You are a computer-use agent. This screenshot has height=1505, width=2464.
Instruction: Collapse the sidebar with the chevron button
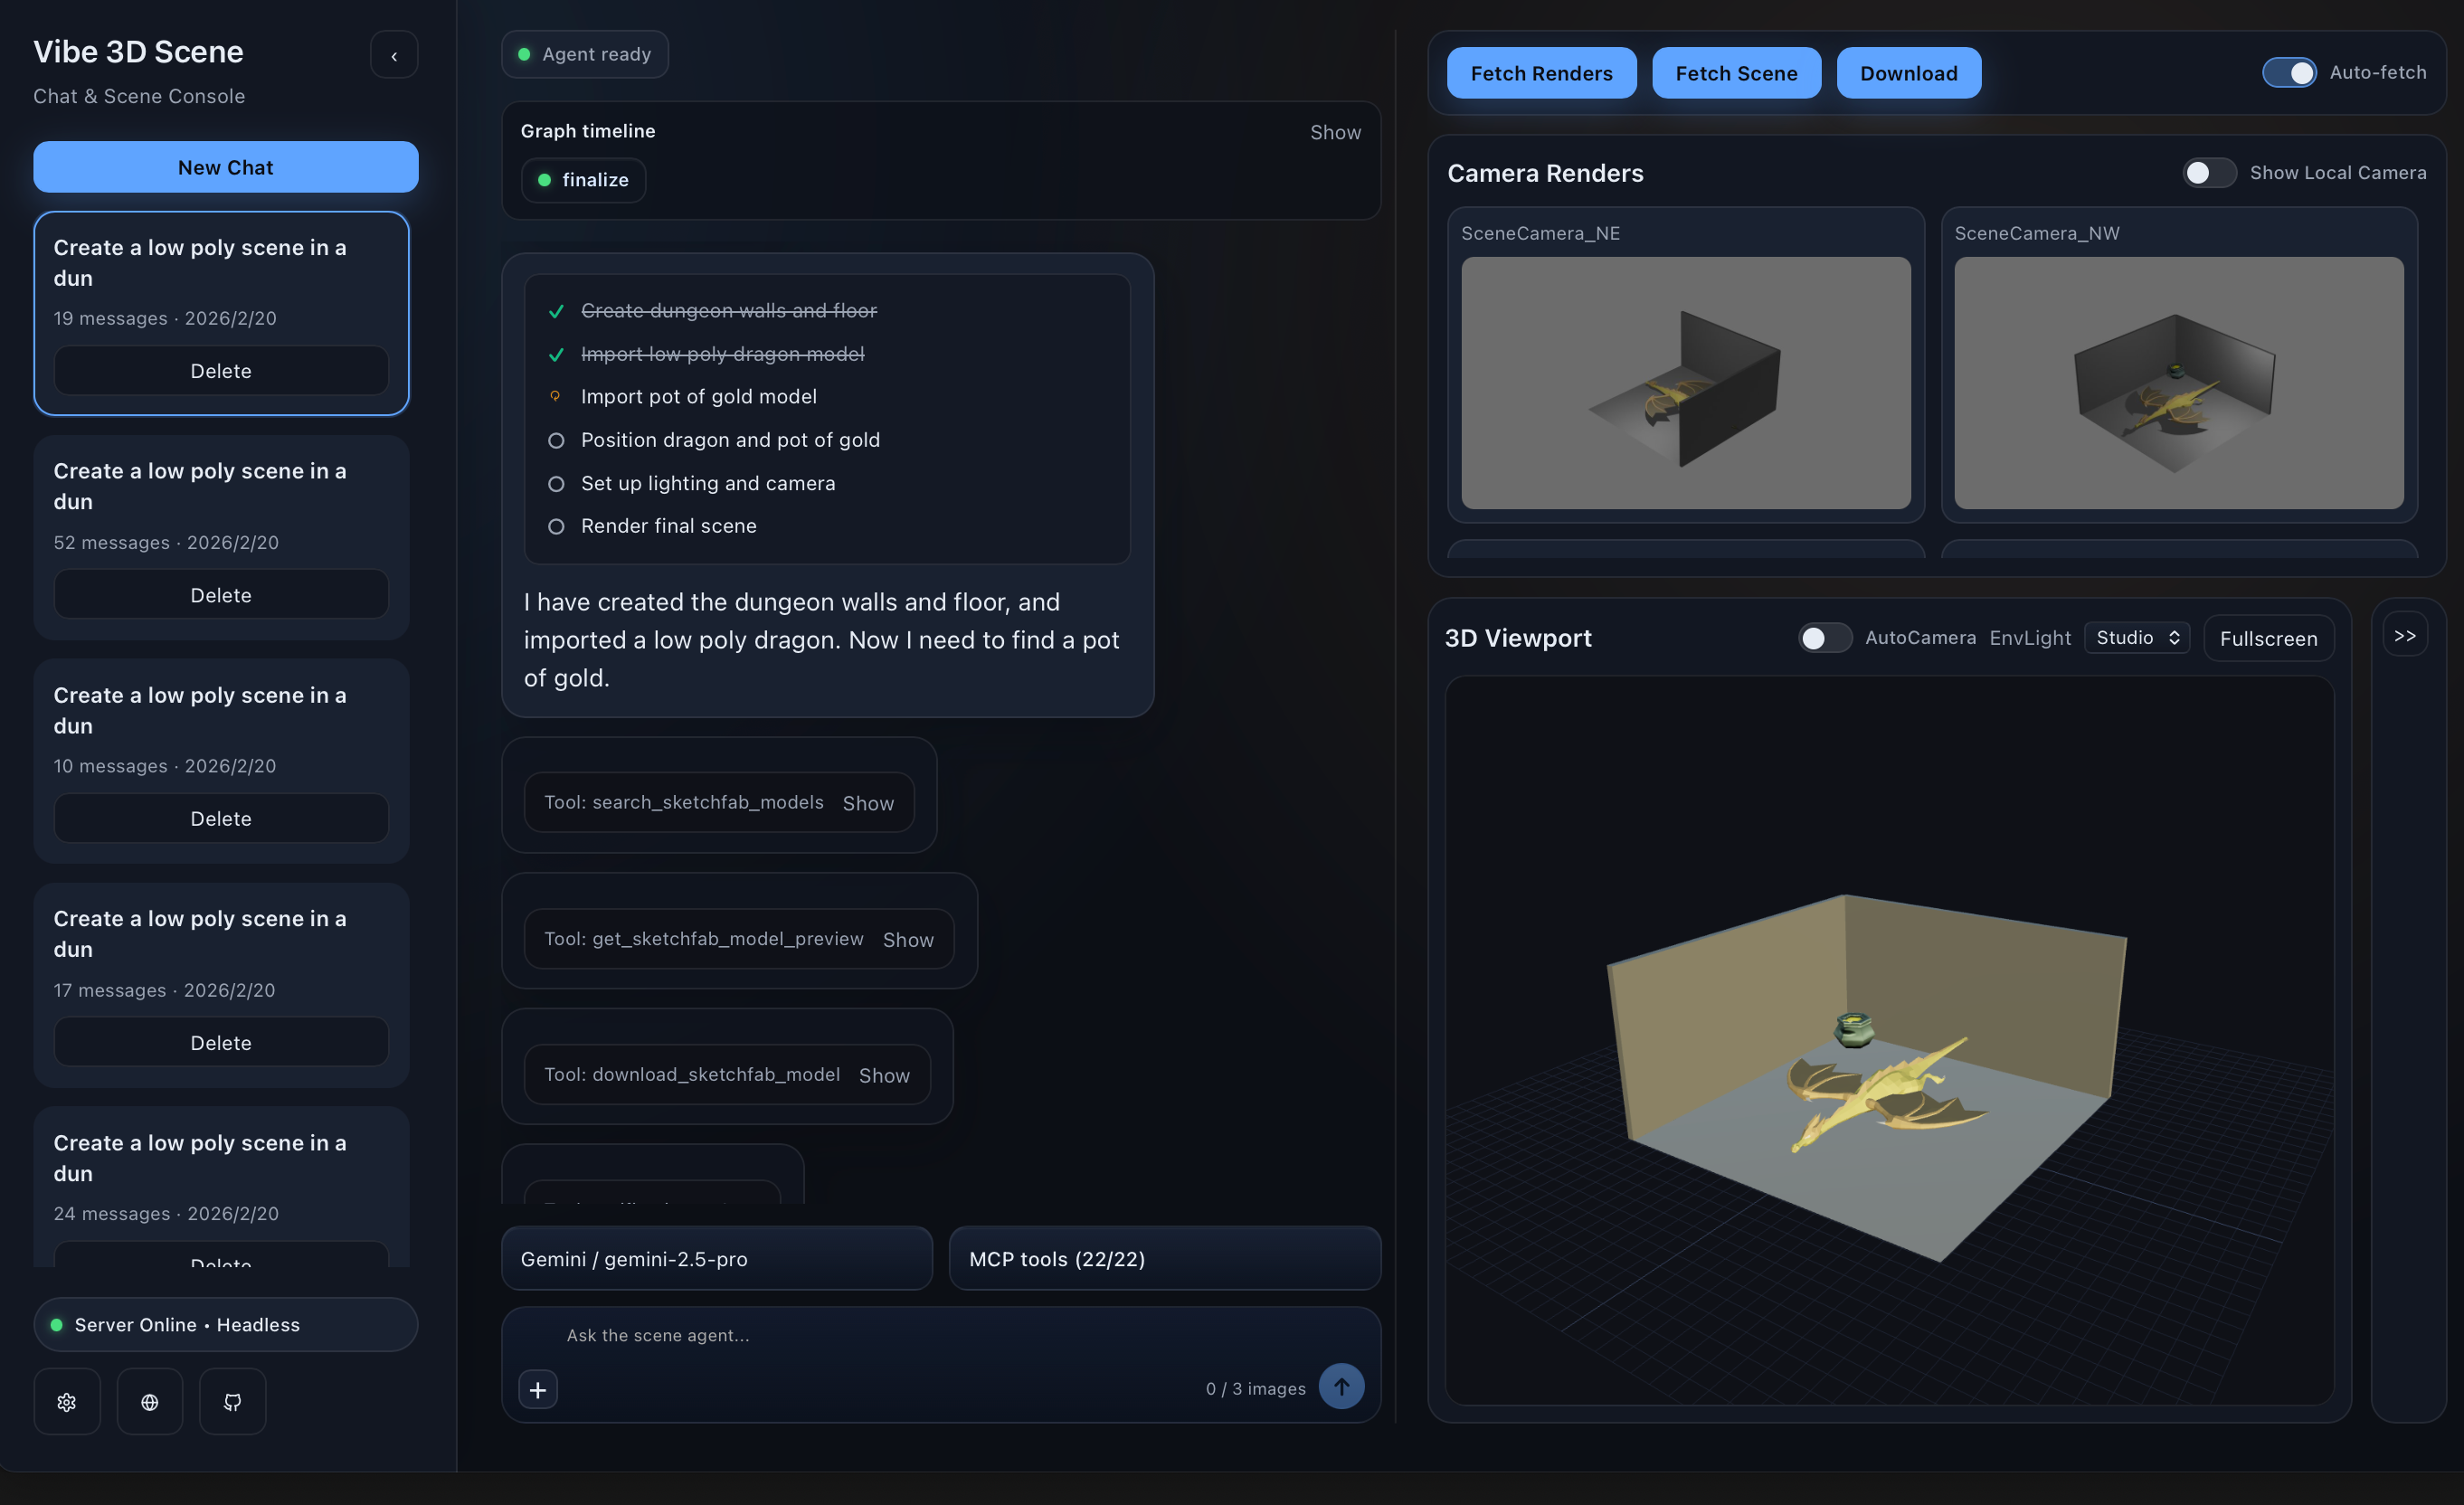(x=394, y=55)
